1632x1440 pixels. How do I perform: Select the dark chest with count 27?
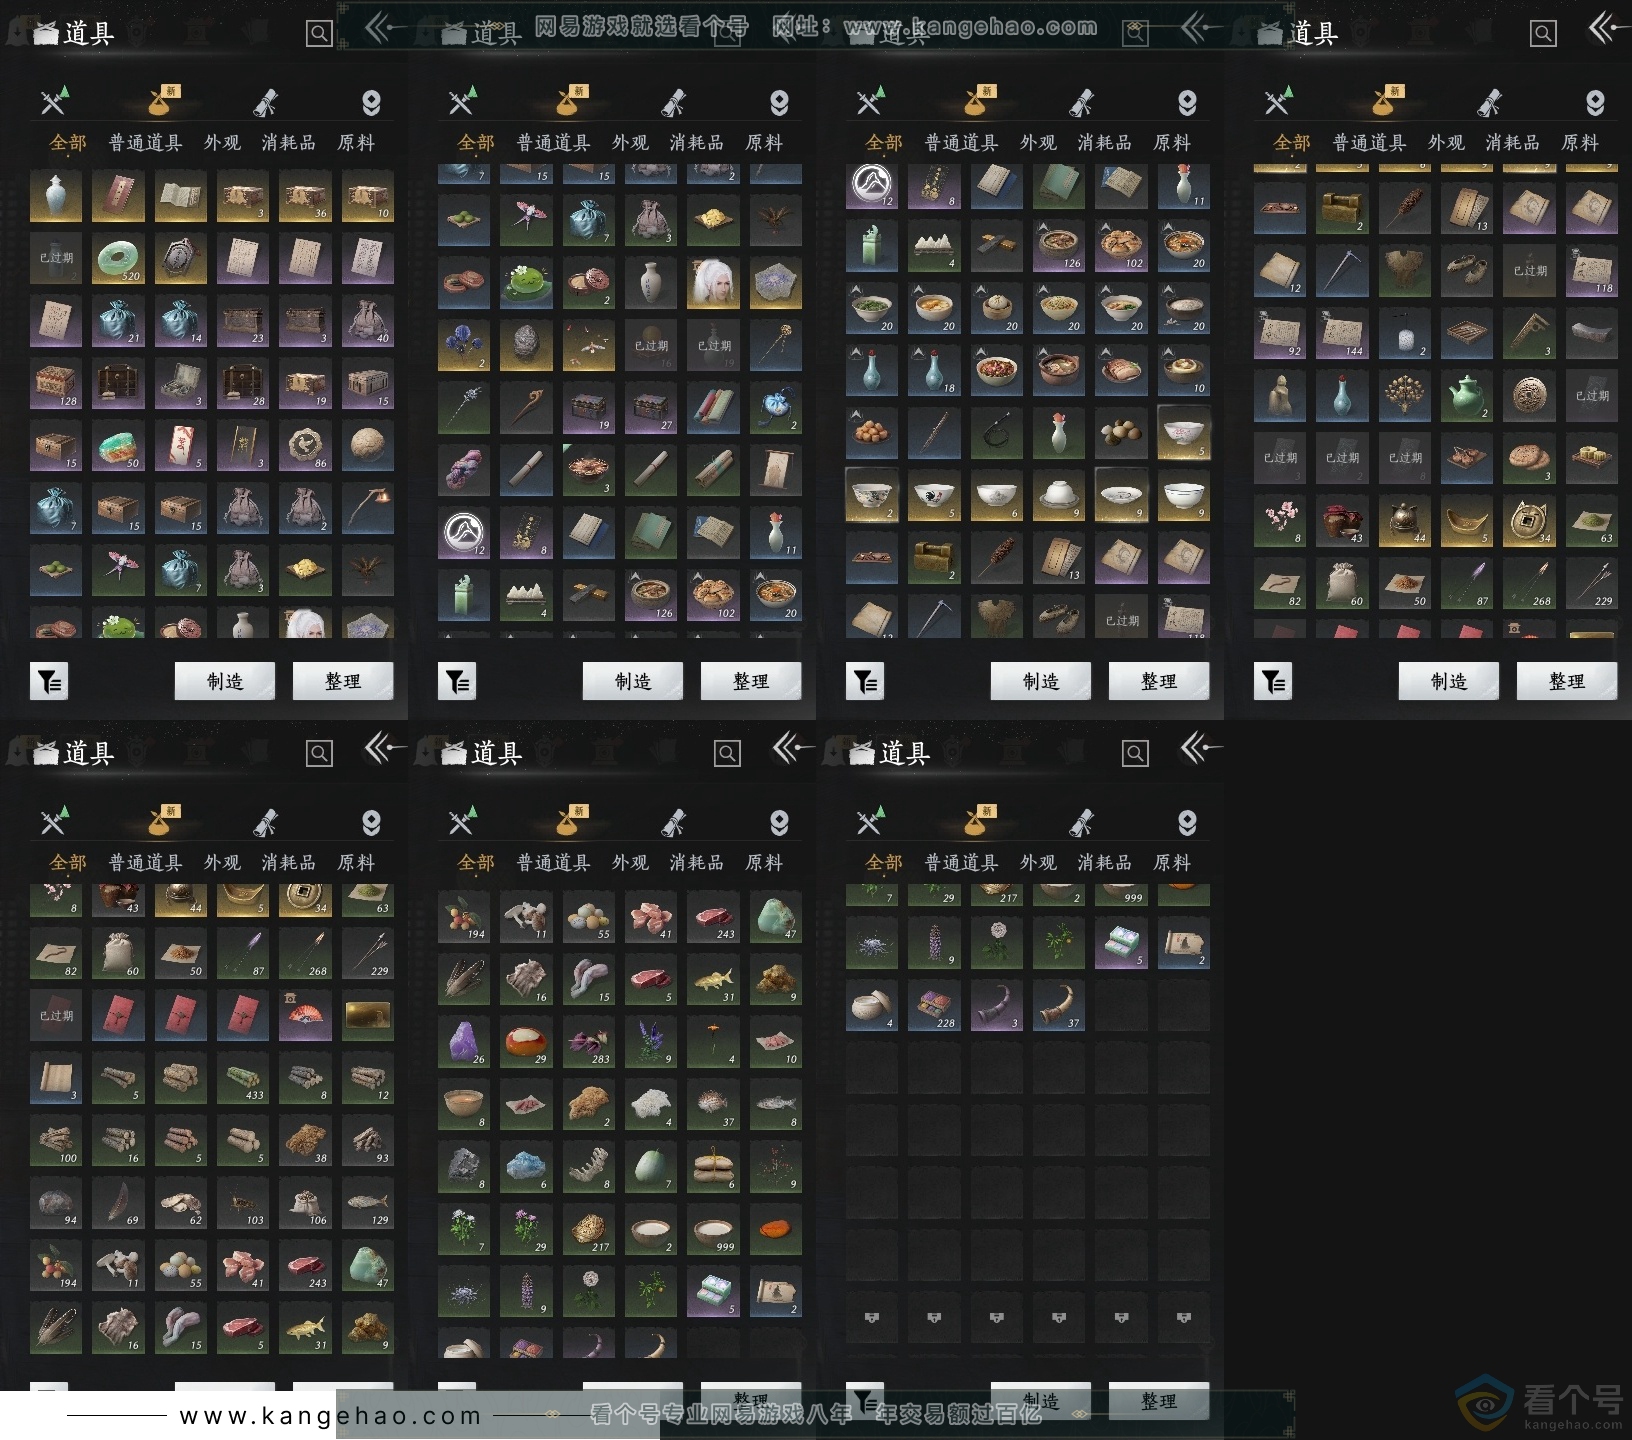tap(651, 408)
